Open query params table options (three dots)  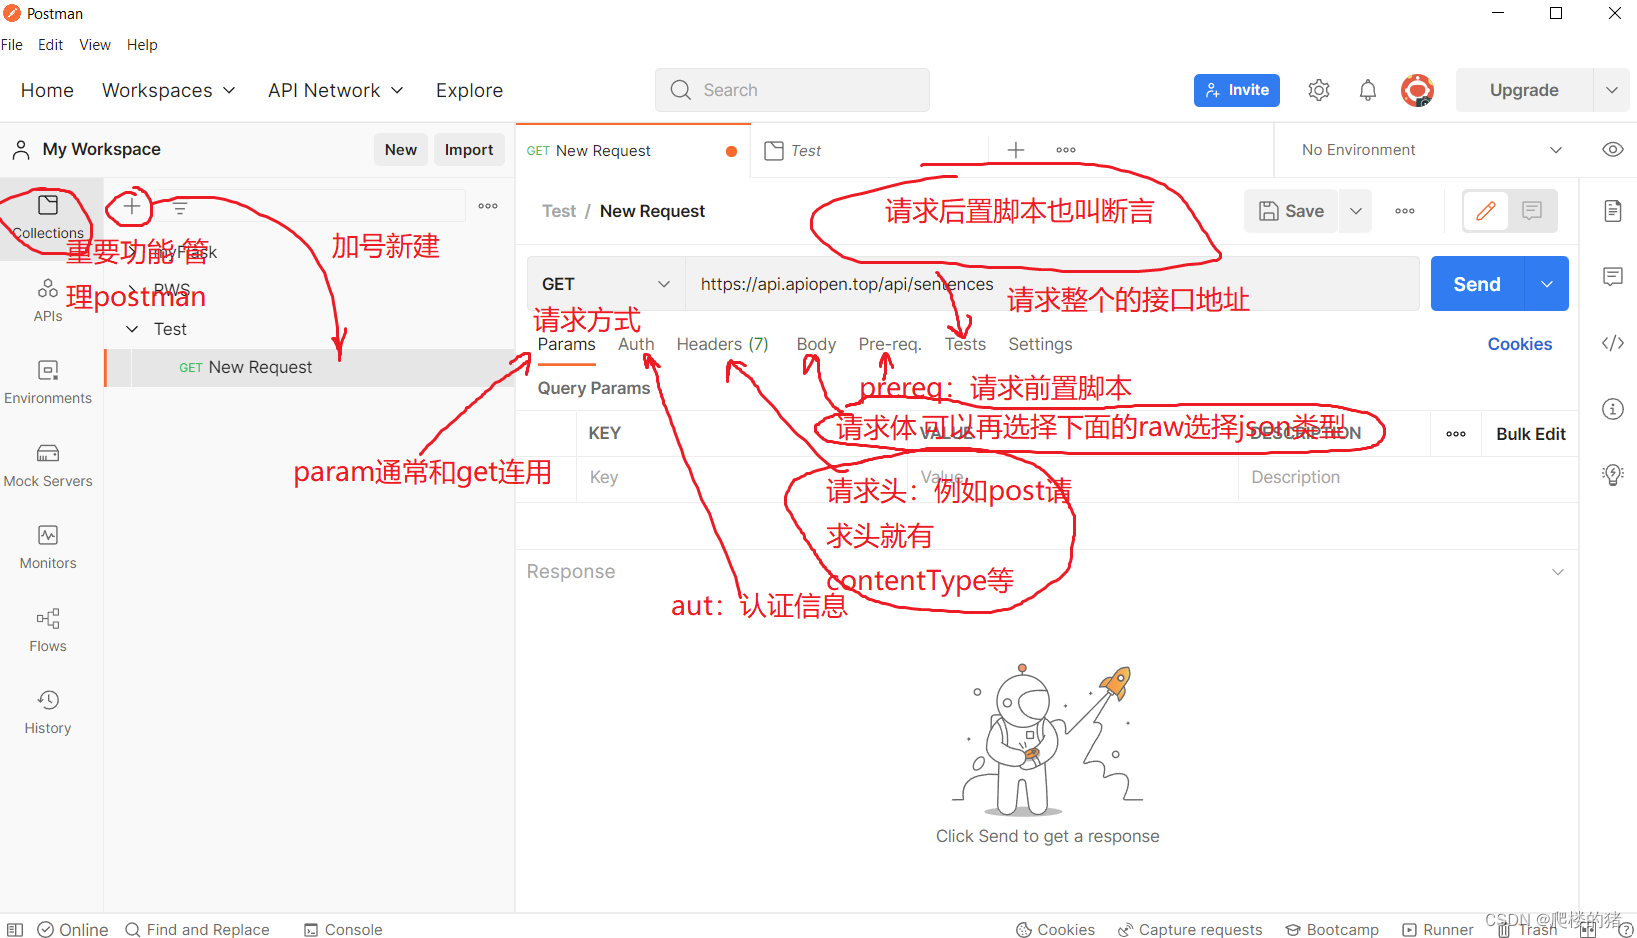tap(1456, 434)
